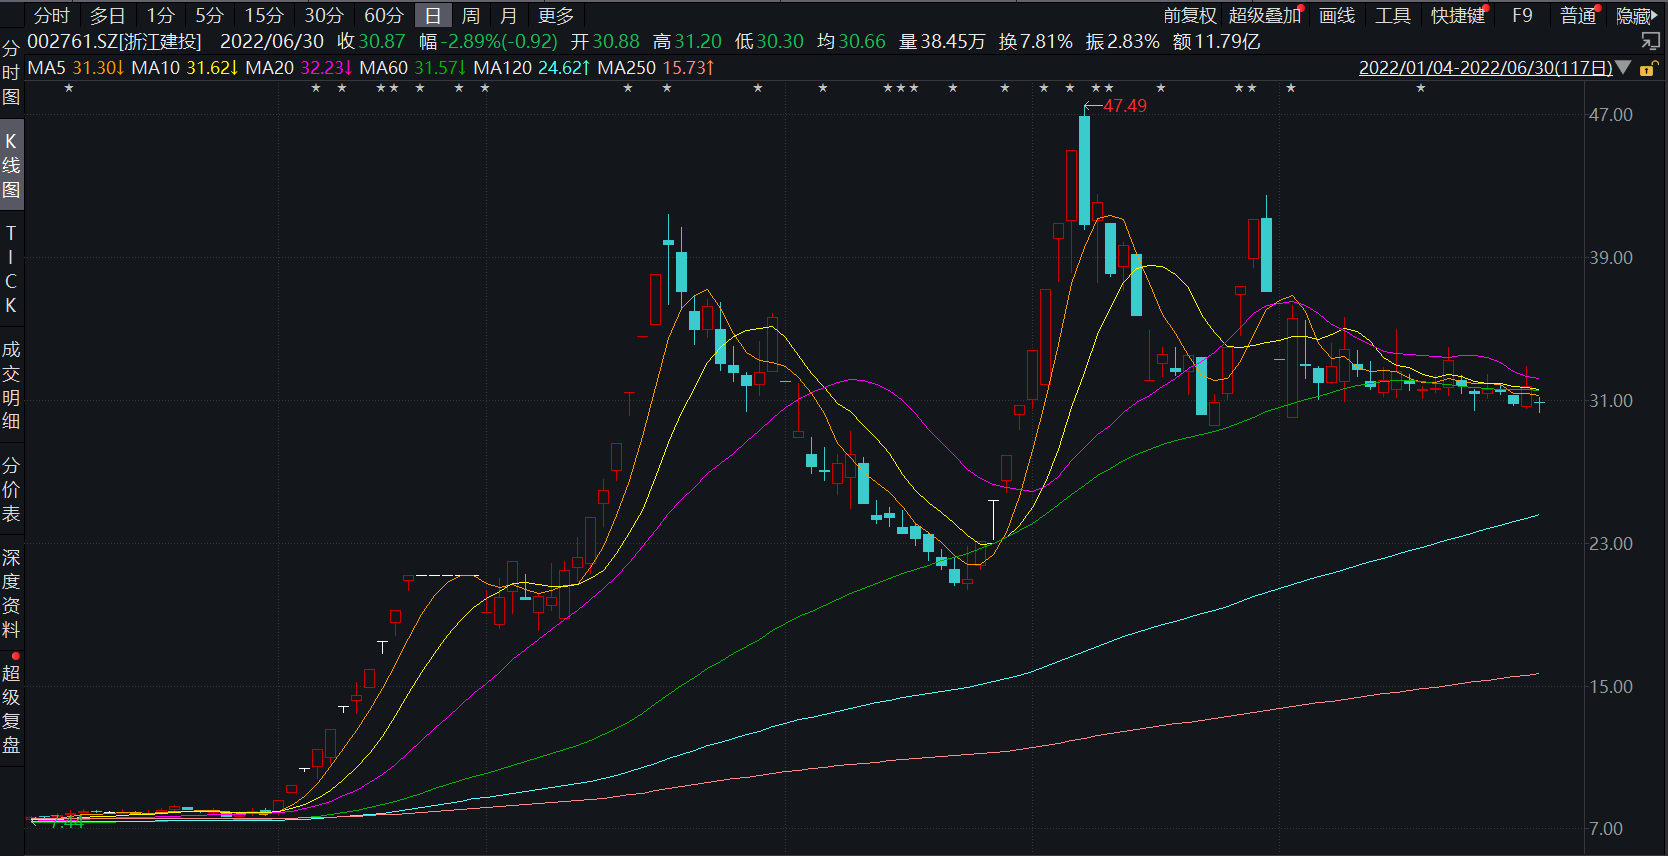Click the date 2022/06/30 in header

point(272,41)
